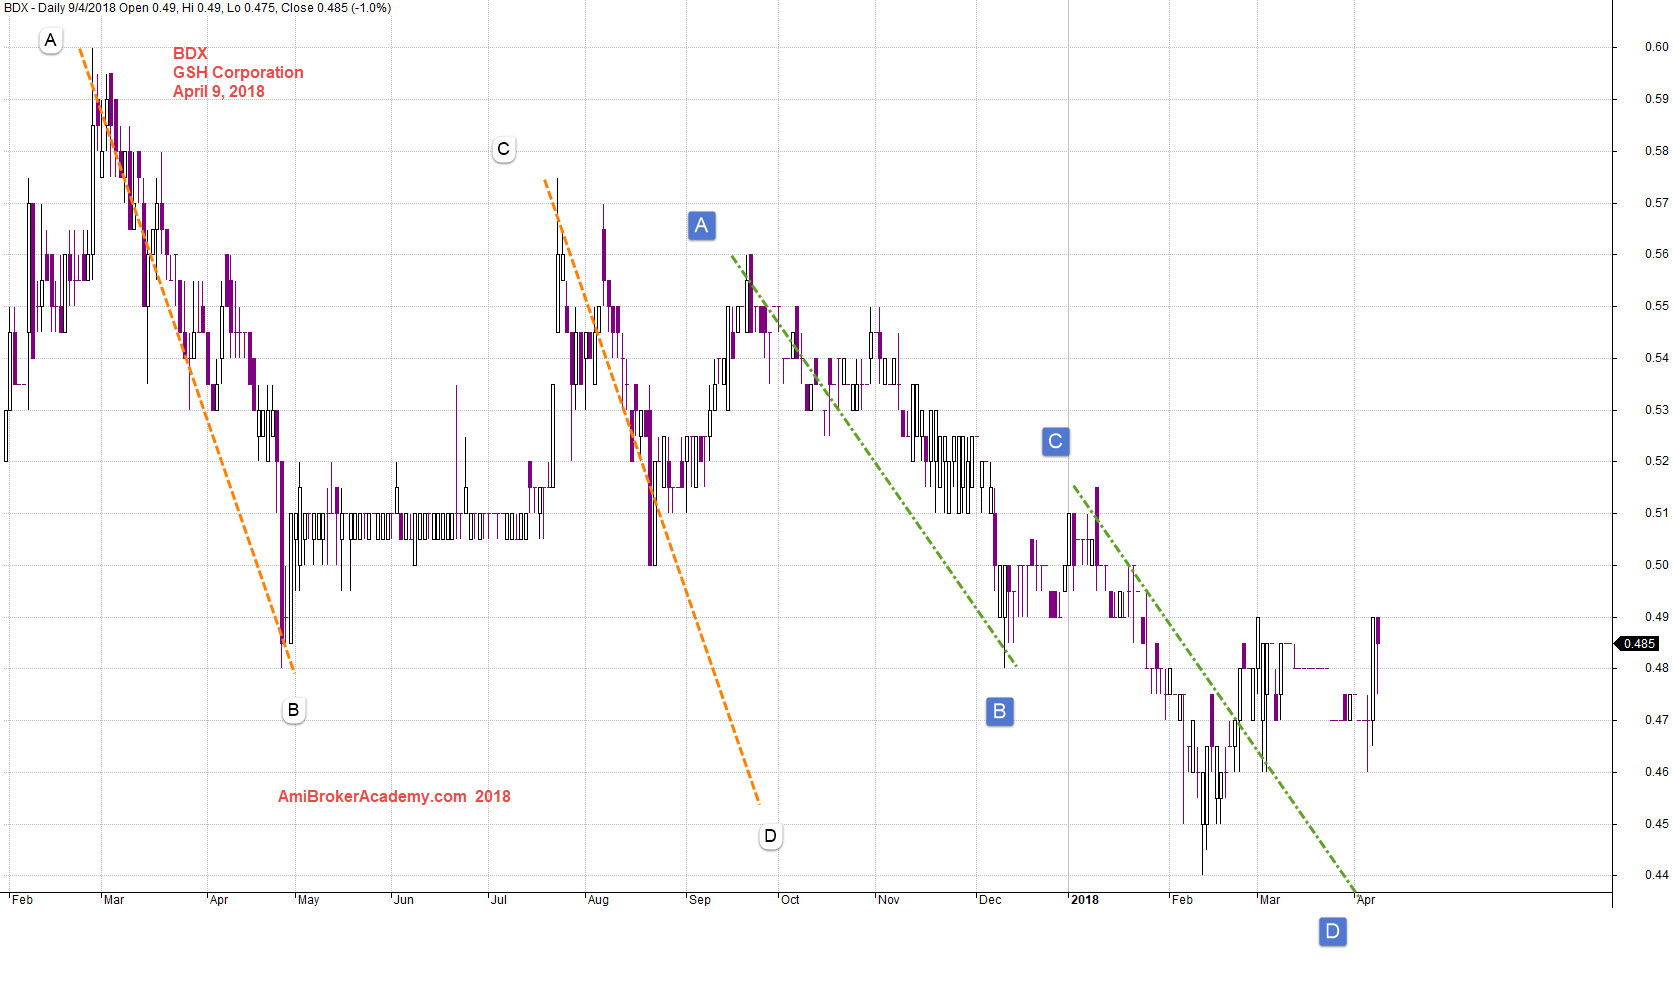Click the 0.44 price axis label
This screenshot has height=981, width=1673.
pyautogui.click(x=1656, y=875)
